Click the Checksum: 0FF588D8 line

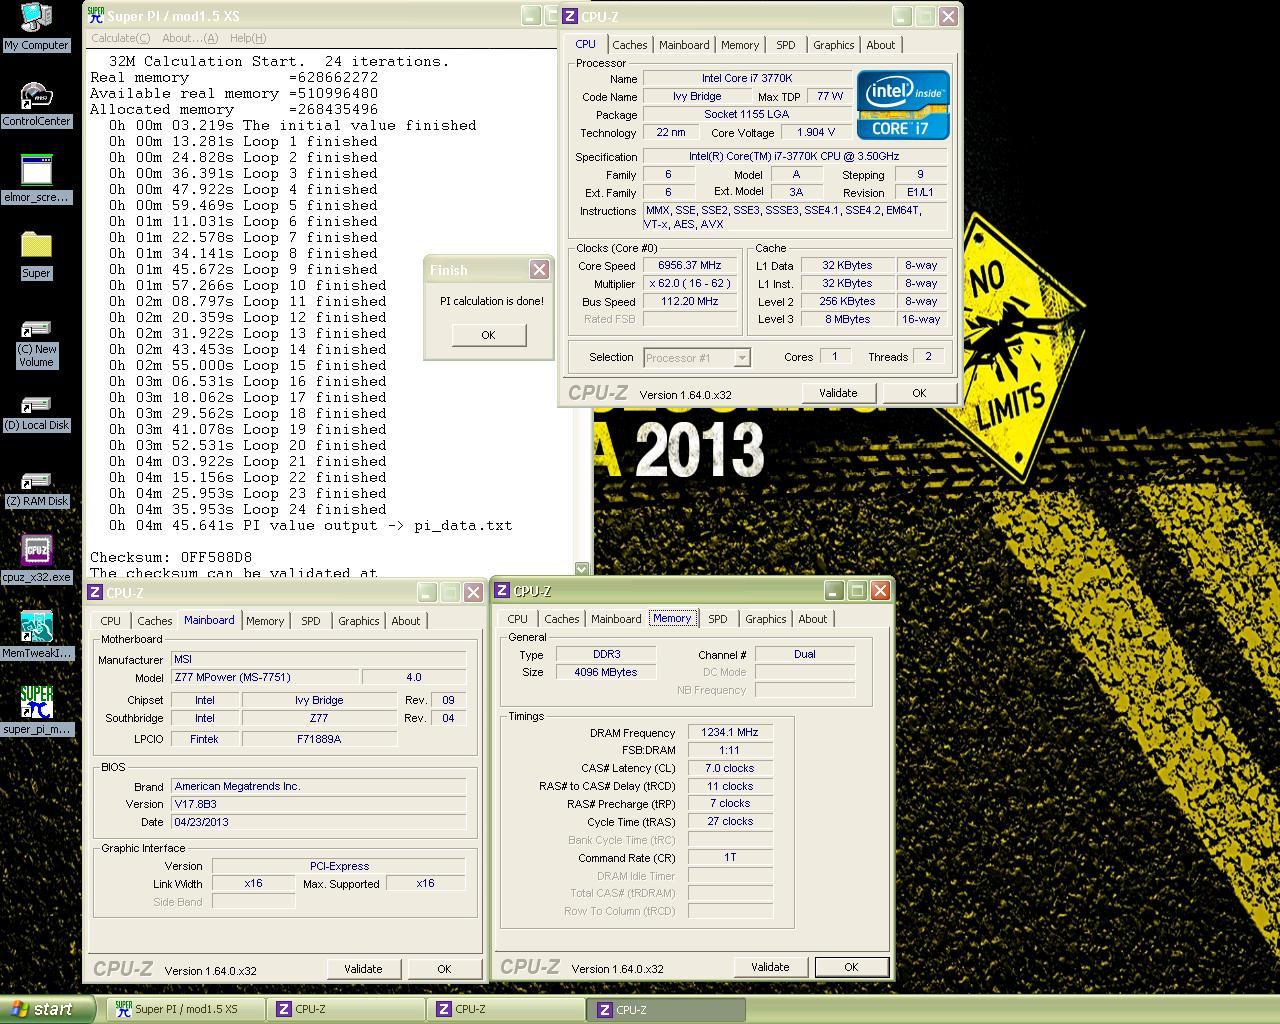(x=171, y=557)
